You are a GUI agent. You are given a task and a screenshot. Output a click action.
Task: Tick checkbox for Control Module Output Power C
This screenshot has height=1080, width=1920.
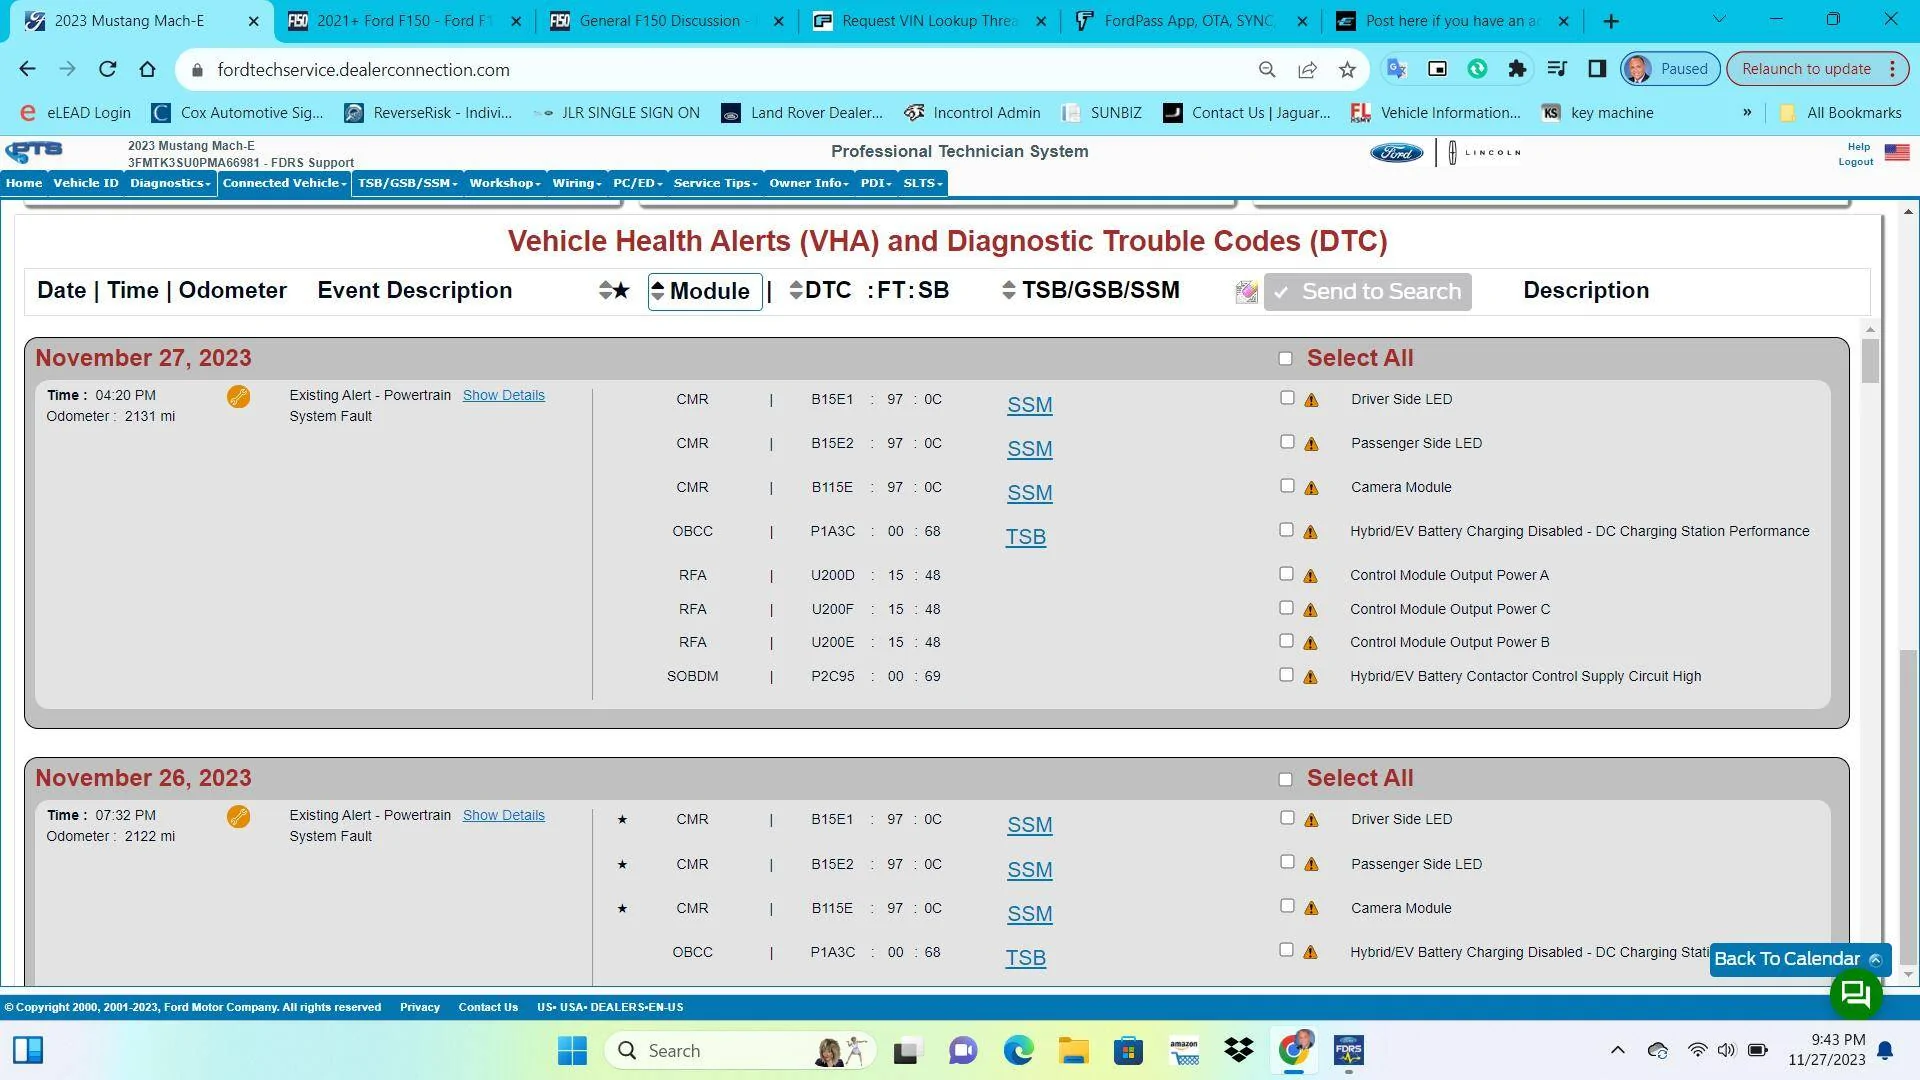point(1286,608)
